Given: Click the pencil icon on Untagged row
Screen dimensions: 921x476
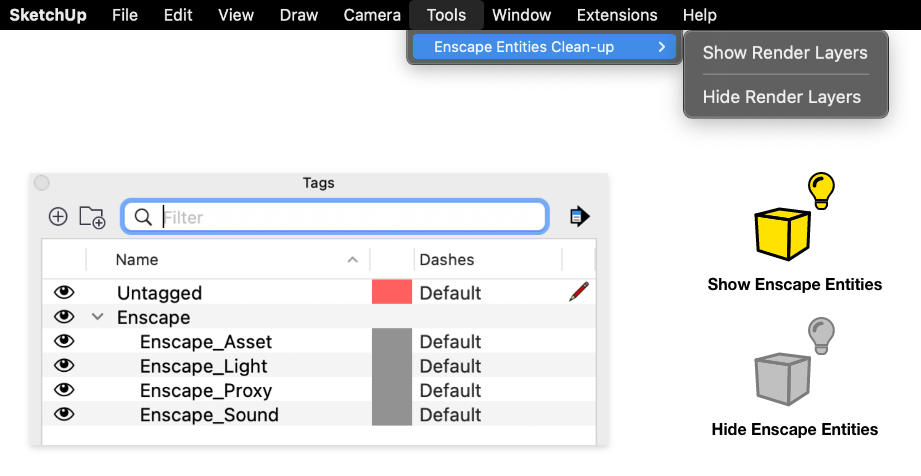Looking at the screenshot, I should click(x=578, y=292).
